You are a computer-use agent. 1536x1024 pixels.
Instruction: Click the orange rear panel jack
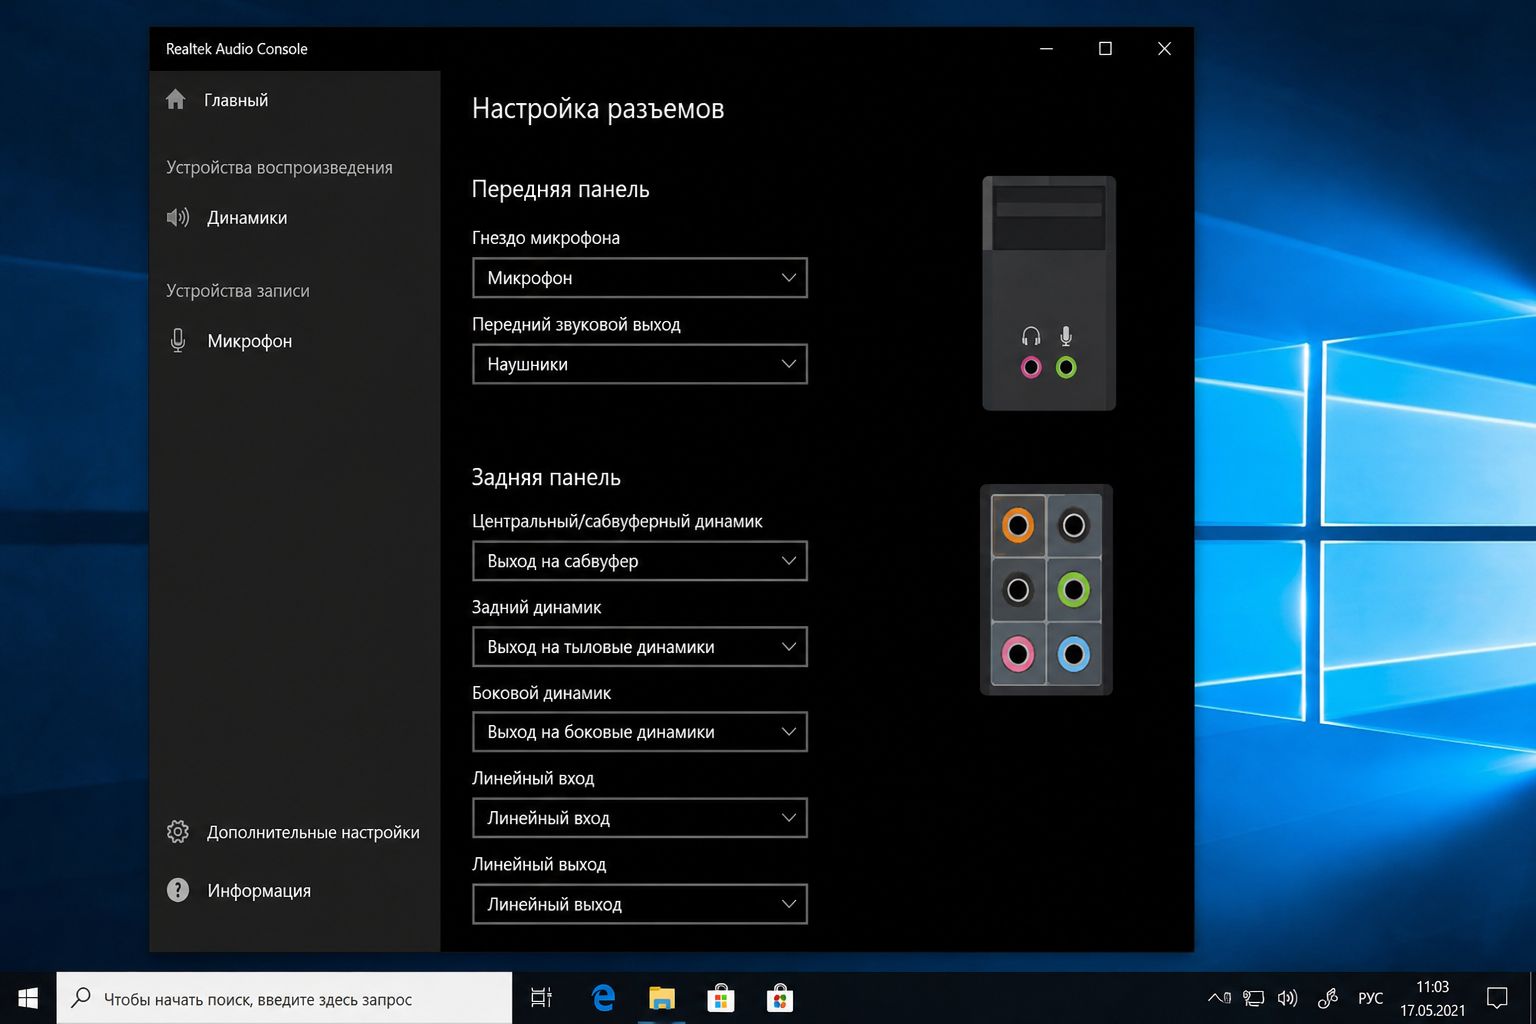(1018, 525)
